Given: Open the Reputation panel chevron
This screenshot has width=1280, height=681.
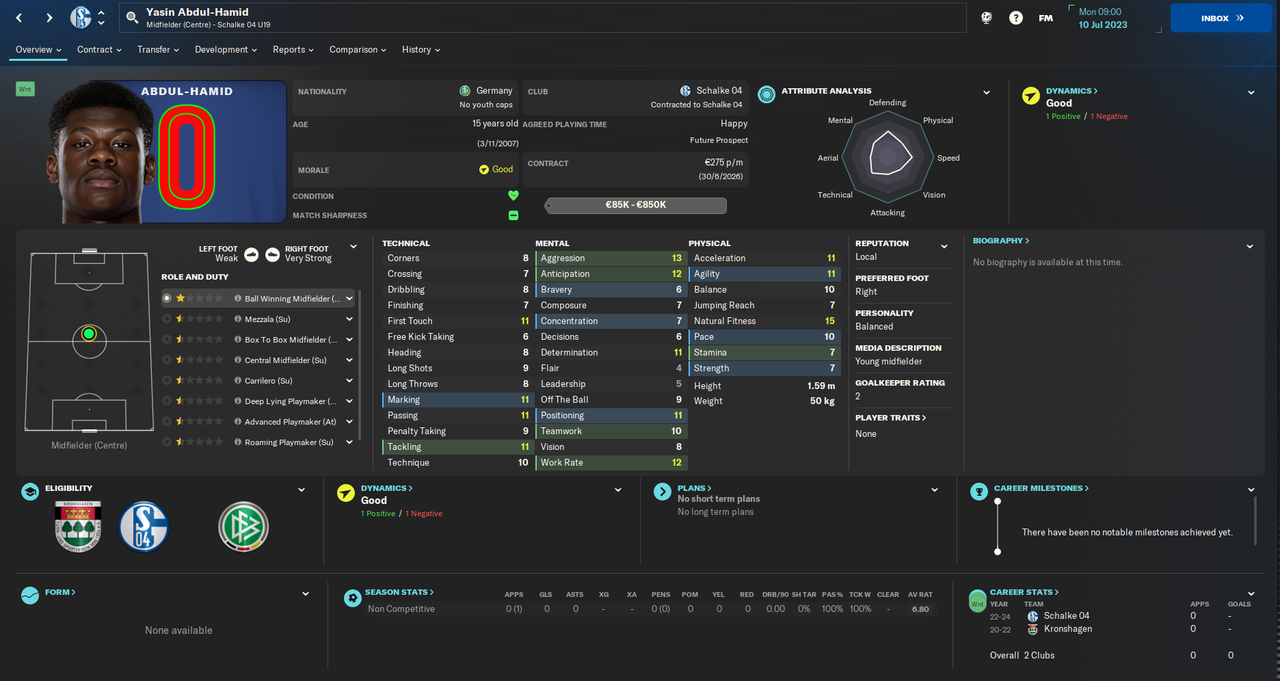Looking at the screenshot, I should 944,246.
